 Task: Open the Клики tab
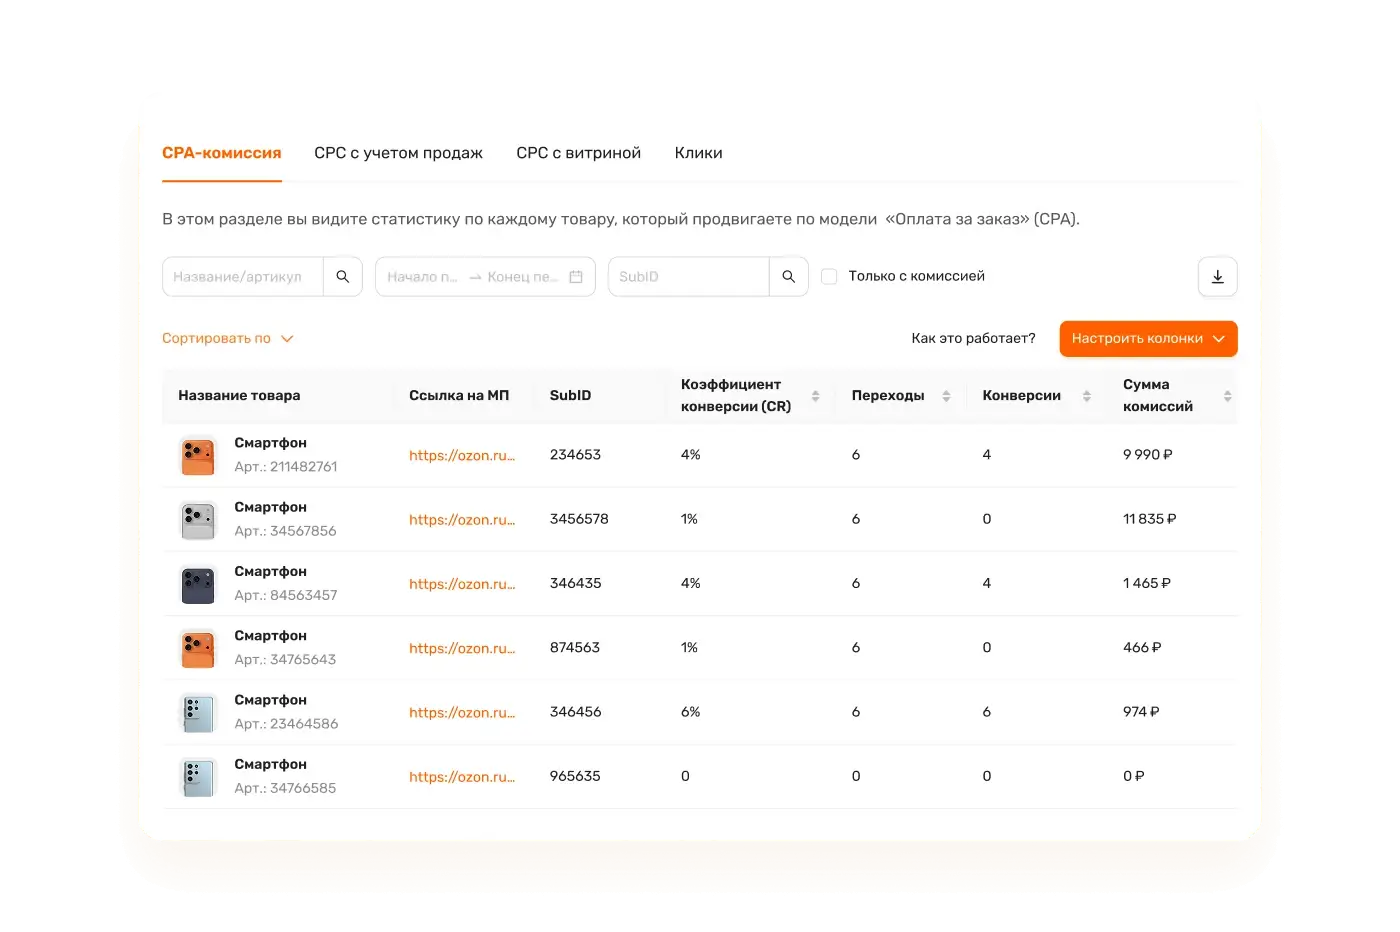pos(698,153)
